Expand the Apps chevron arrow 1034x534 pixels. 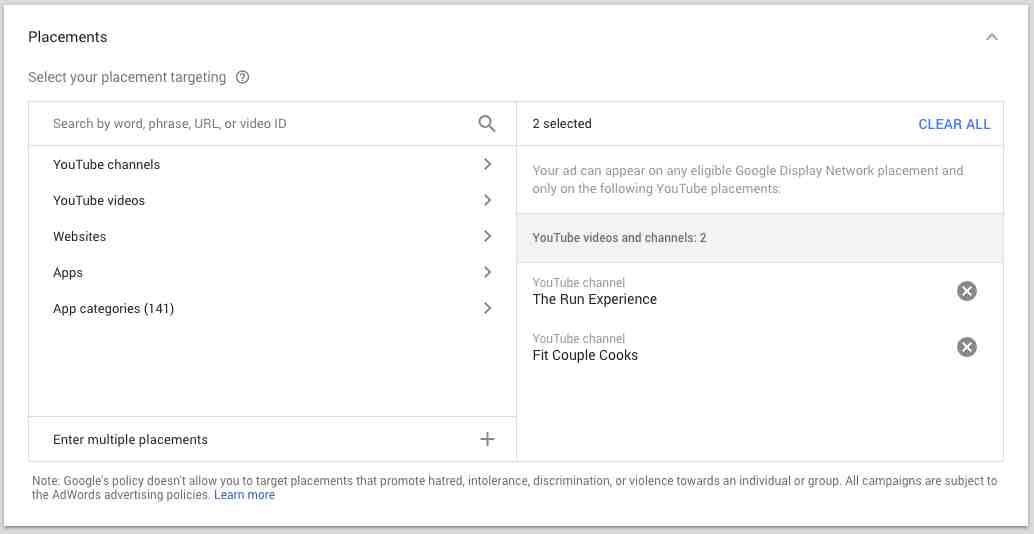click(487, 272)
